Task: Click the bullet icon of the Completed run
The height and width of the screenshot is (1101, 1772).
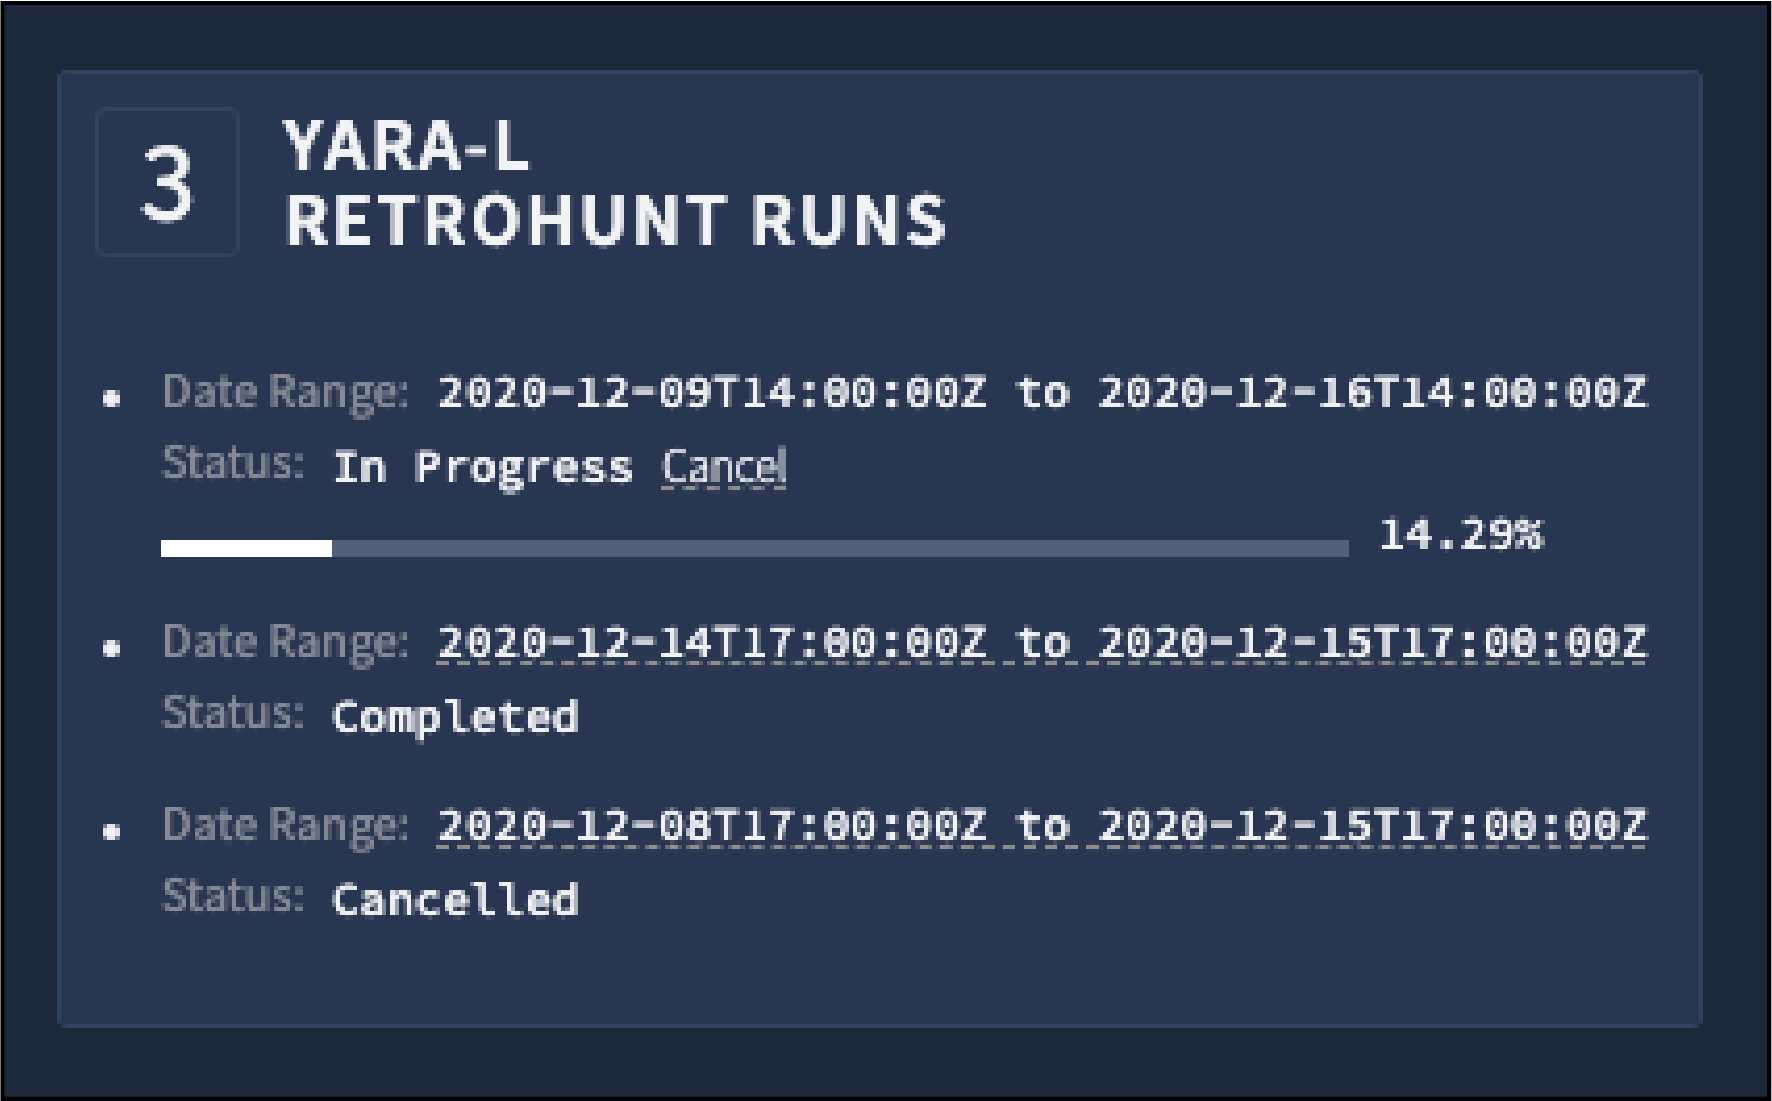Action: pyautogui.click(x=113, y=648)
